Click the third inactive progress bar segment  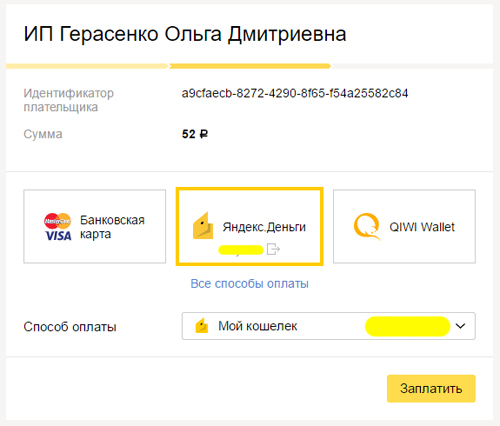[412, 66]
